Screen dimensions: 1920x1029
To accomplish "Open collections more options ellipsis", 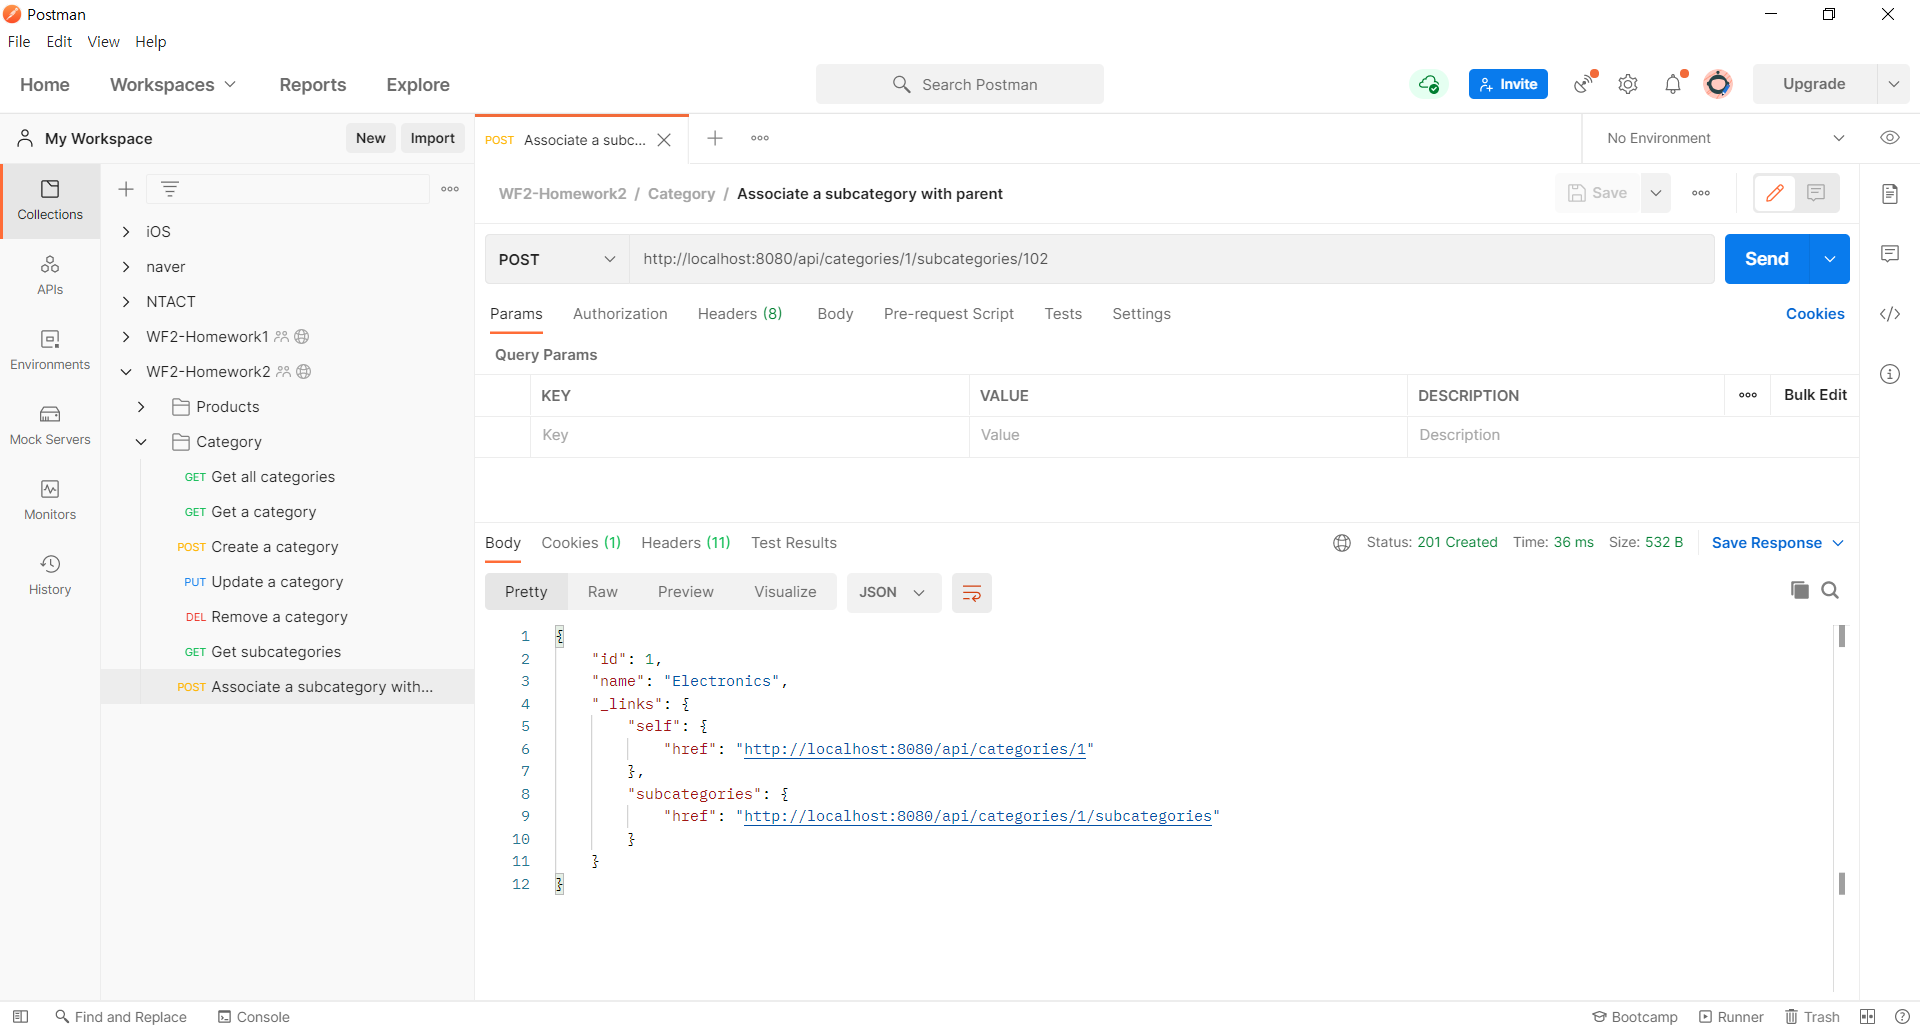I will coord(450,189).
